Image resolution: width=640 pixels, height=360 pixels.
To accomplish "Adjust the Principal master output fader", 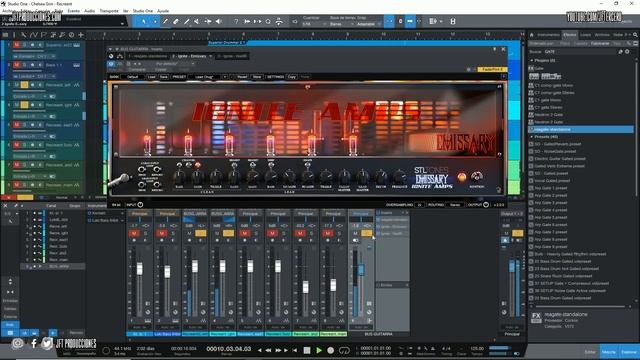I will 512,266.
